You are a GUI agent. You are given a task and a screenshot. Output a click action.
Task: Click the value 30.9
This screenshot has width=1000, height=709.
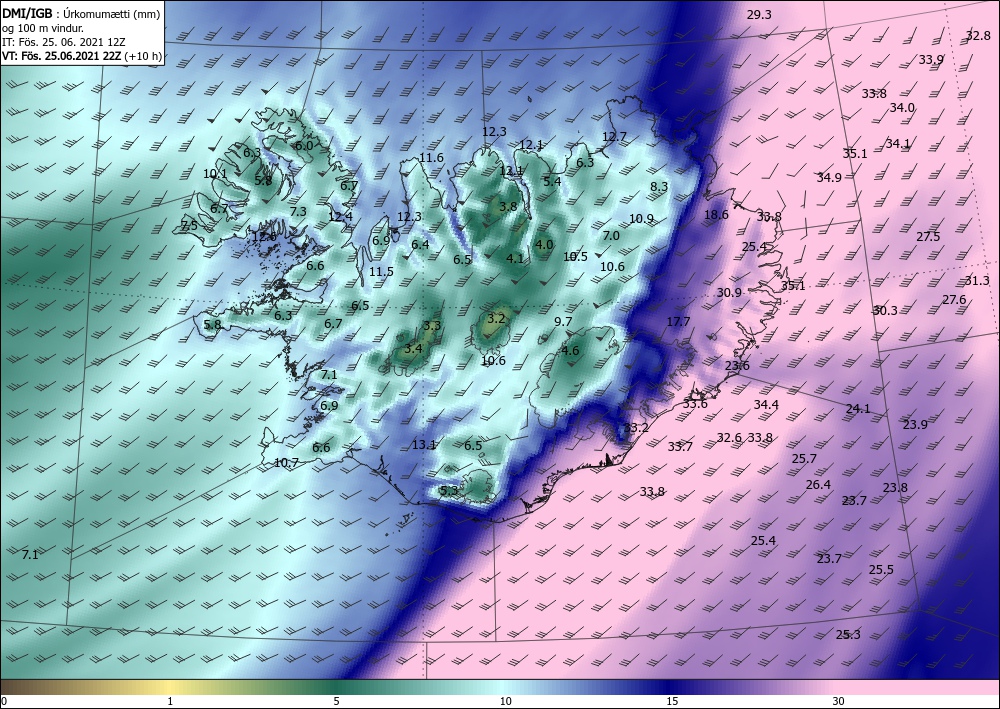pyautogui.click(x=729, y=293)
